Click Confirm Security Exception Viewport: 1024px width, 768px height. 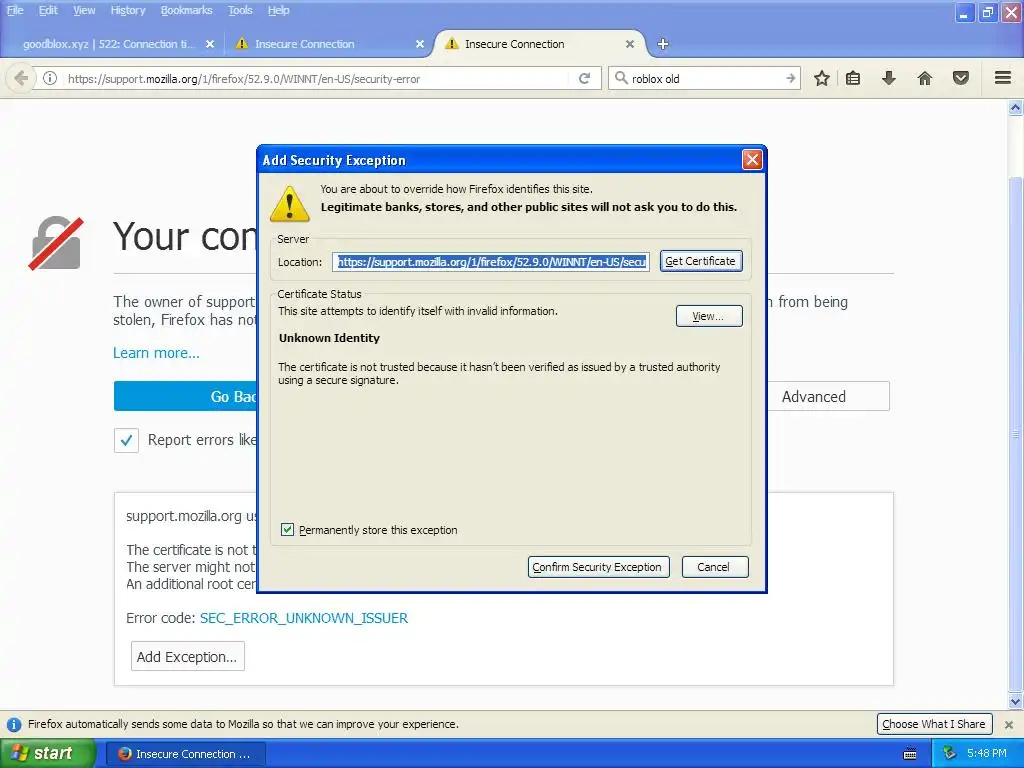(598, 567)
